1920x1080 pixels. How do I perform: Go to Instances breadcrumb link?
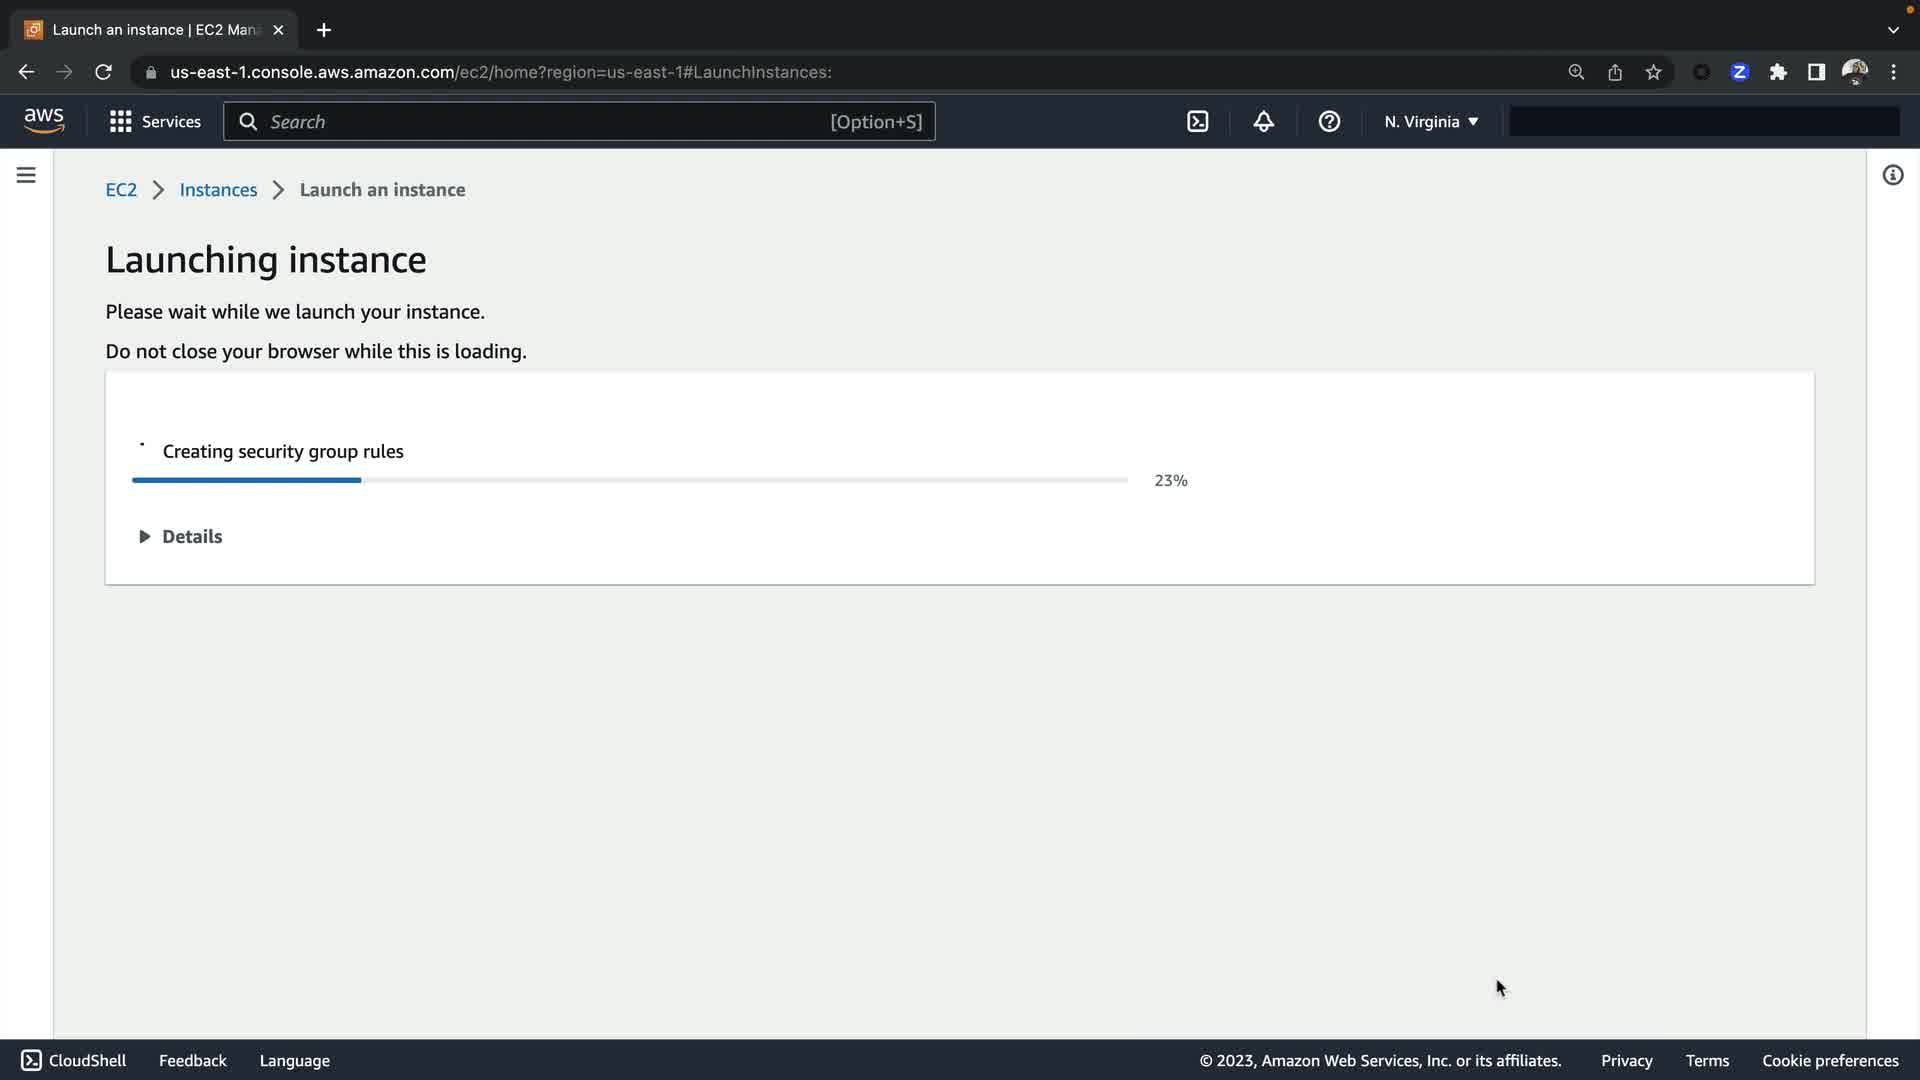(x=218, y=190)
